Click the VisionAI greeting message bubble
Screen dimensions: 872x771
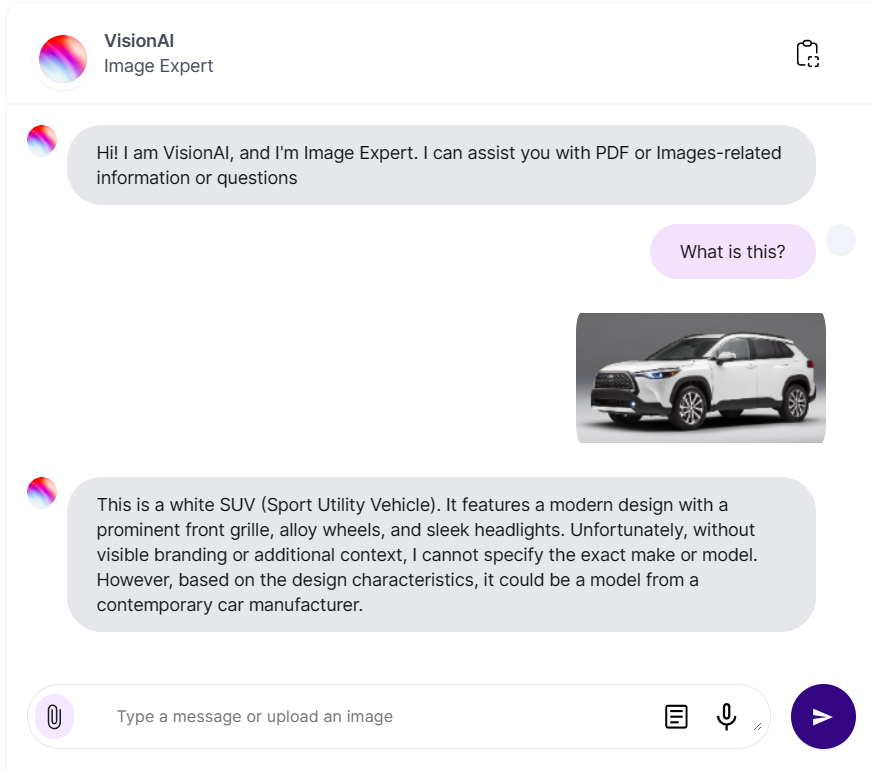pos(441,165)
